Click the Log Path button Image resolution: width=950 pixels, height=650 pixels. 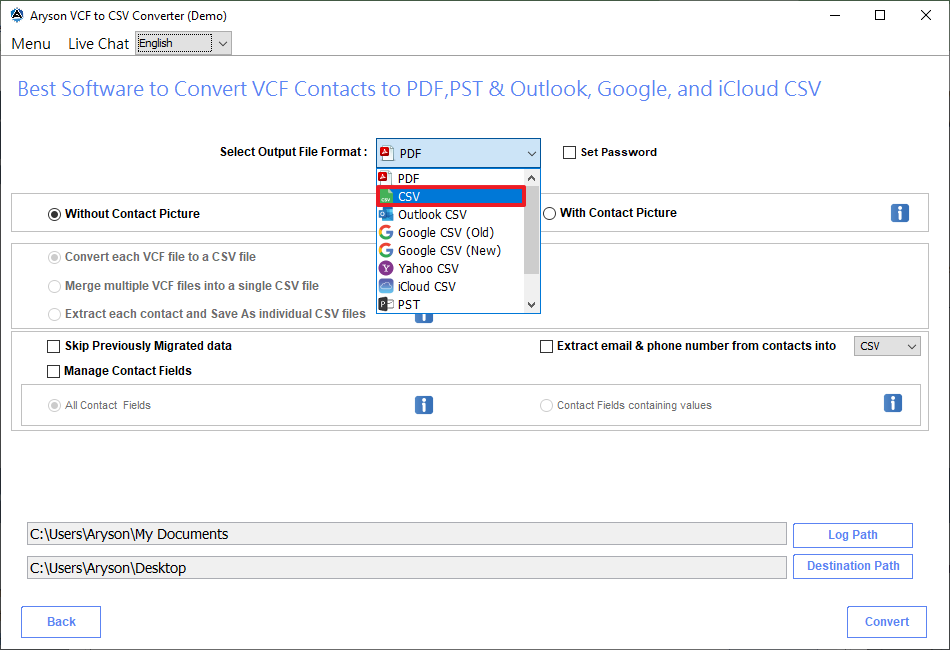point(852,535)
